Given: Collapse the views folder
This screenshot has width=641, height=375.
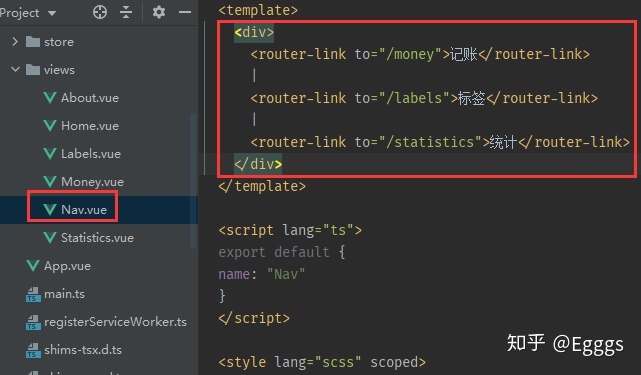Looking at the screenshot, I should tap(15, 70).
